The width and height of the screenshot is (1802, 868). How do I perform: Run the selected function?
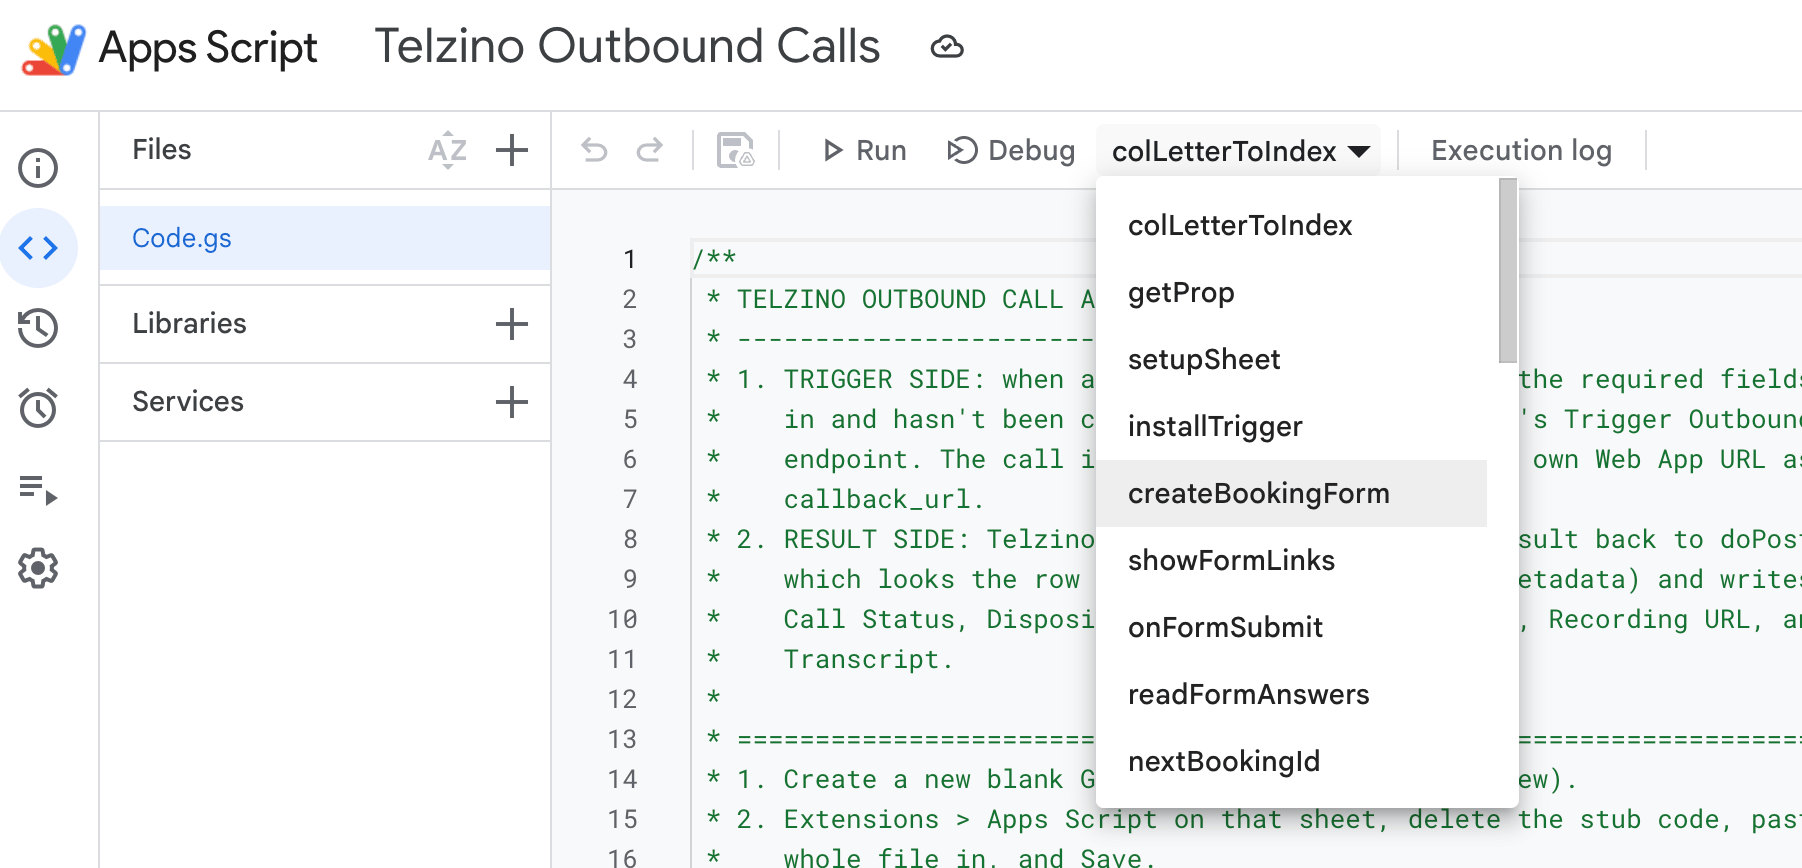coord(864,150)
